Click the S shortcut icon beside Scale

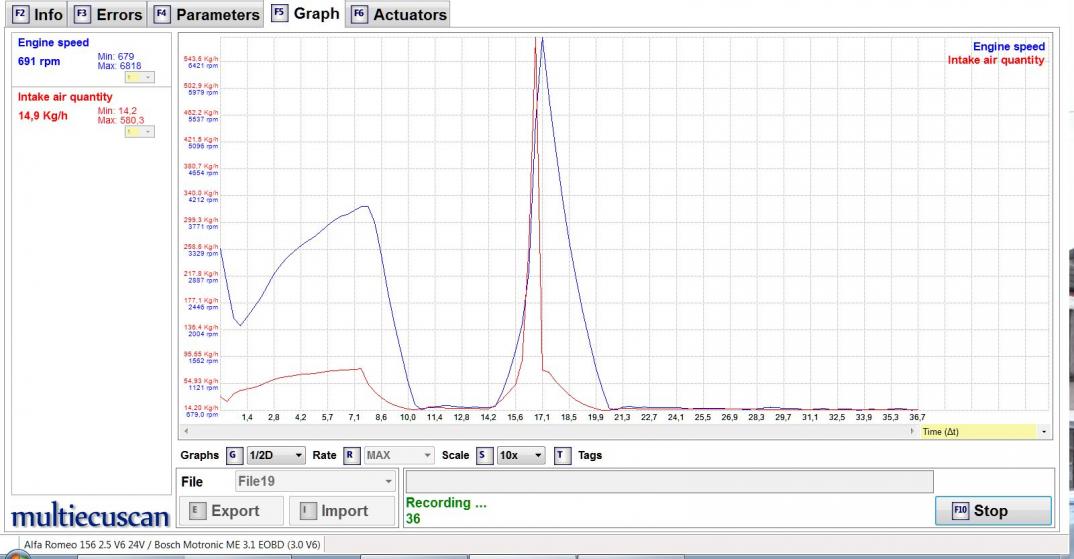coord(484,455)
